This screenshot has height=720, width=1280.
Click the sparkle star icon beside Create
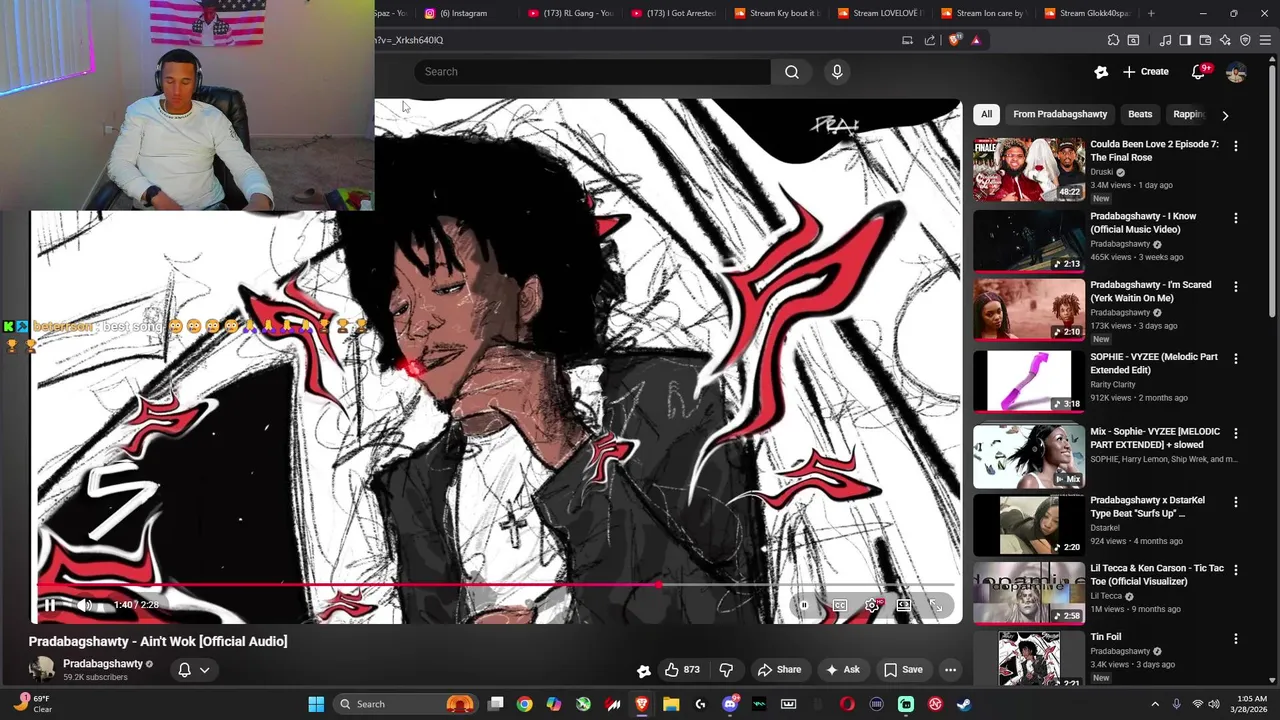coord(1101,72)
